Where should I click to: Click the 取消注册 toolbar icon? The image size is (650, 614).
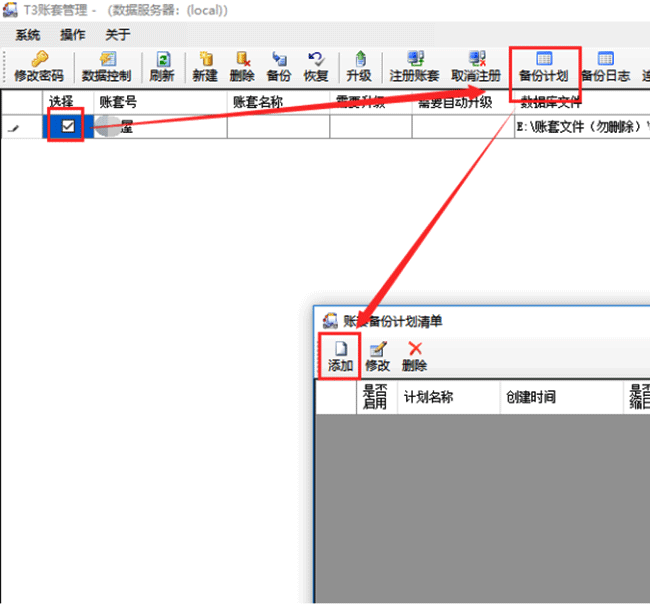click(477, 59)
